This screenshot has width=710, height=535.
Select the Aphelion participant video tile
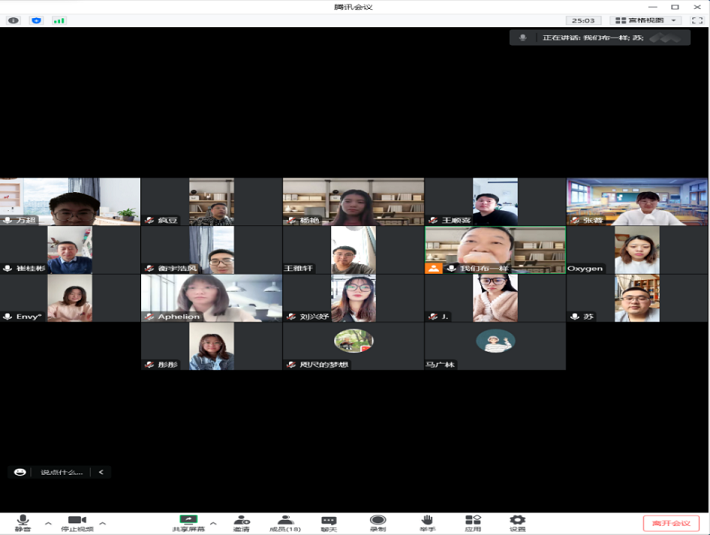pos(211,298)
